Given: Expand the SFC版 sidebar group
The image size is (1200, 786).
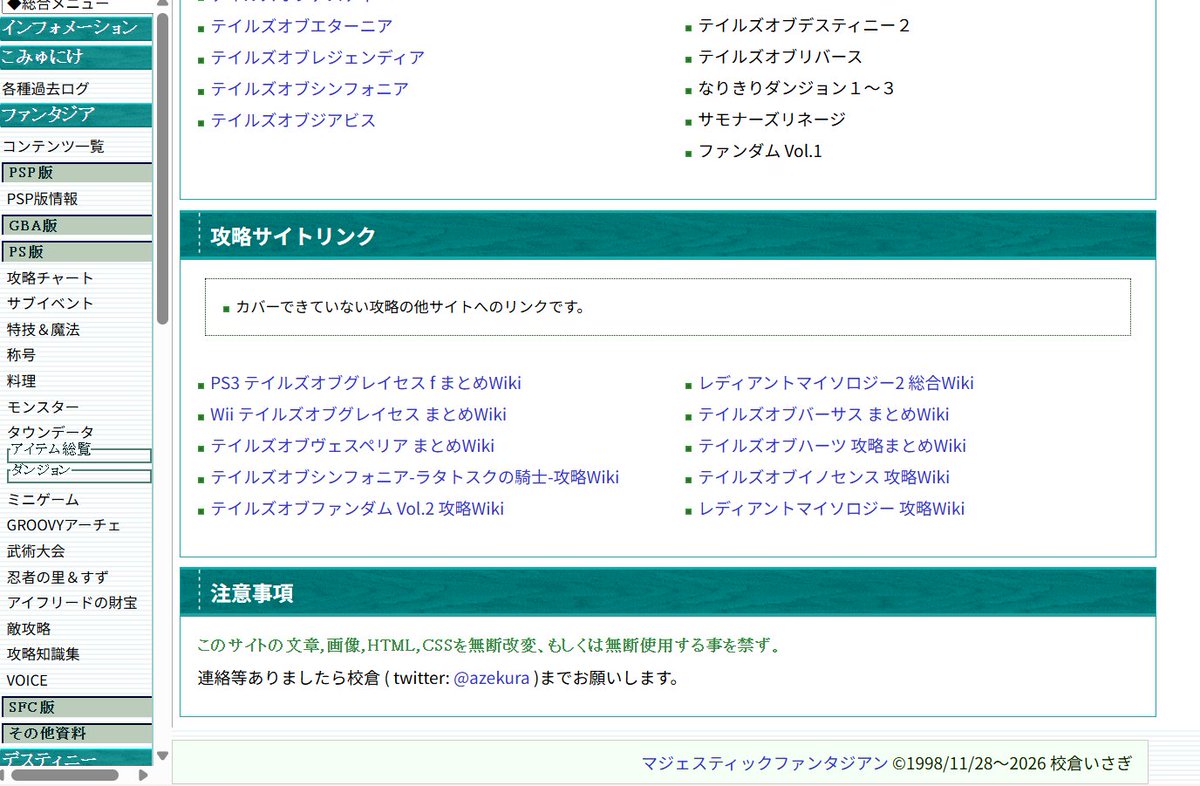Looking at the screenshot, I should pyautogui.click(x=77, y=707).
